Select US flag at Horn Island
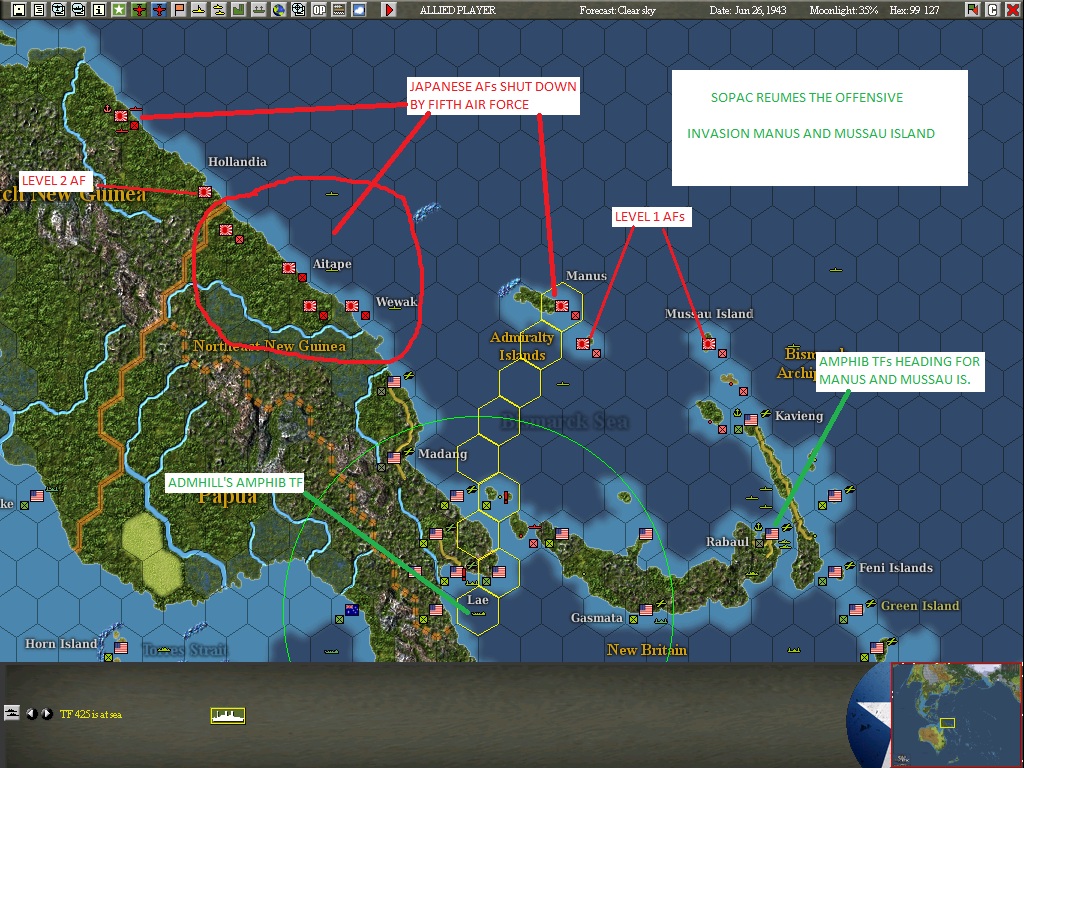Viewport: 1083px width, 898px height. [x=121, y=647]
